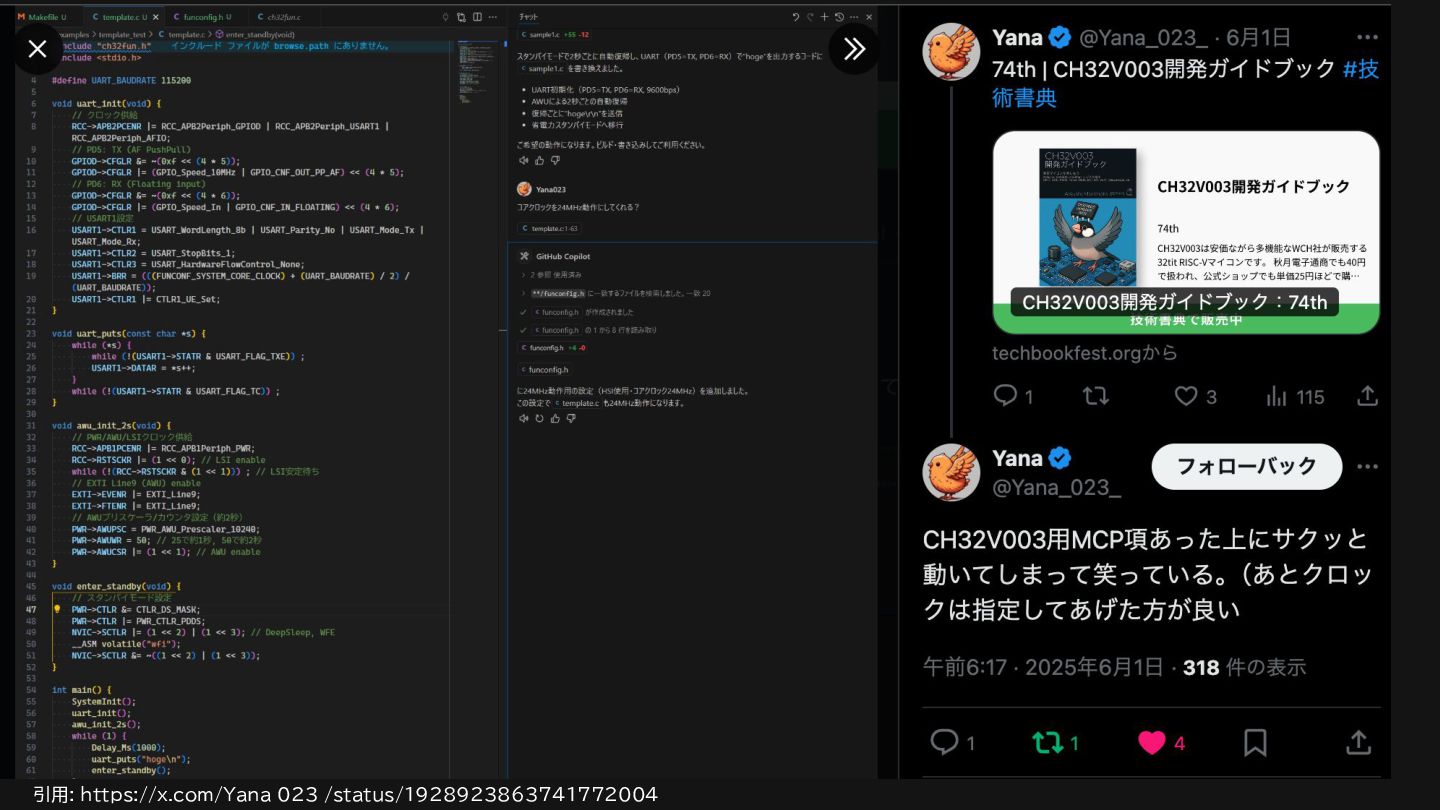
Task: Reply to the main tweet
Action: point(953,742)
